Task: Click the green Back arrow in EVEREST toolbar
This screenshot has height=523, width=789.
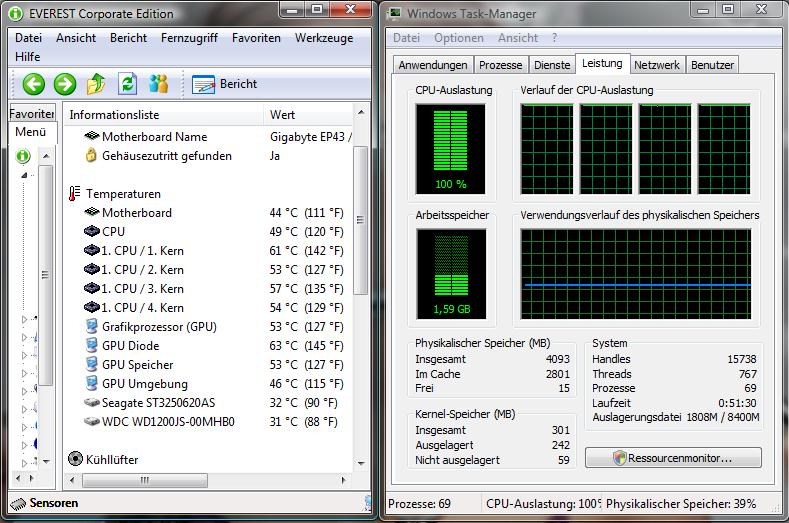Action: tap(34, 84)
